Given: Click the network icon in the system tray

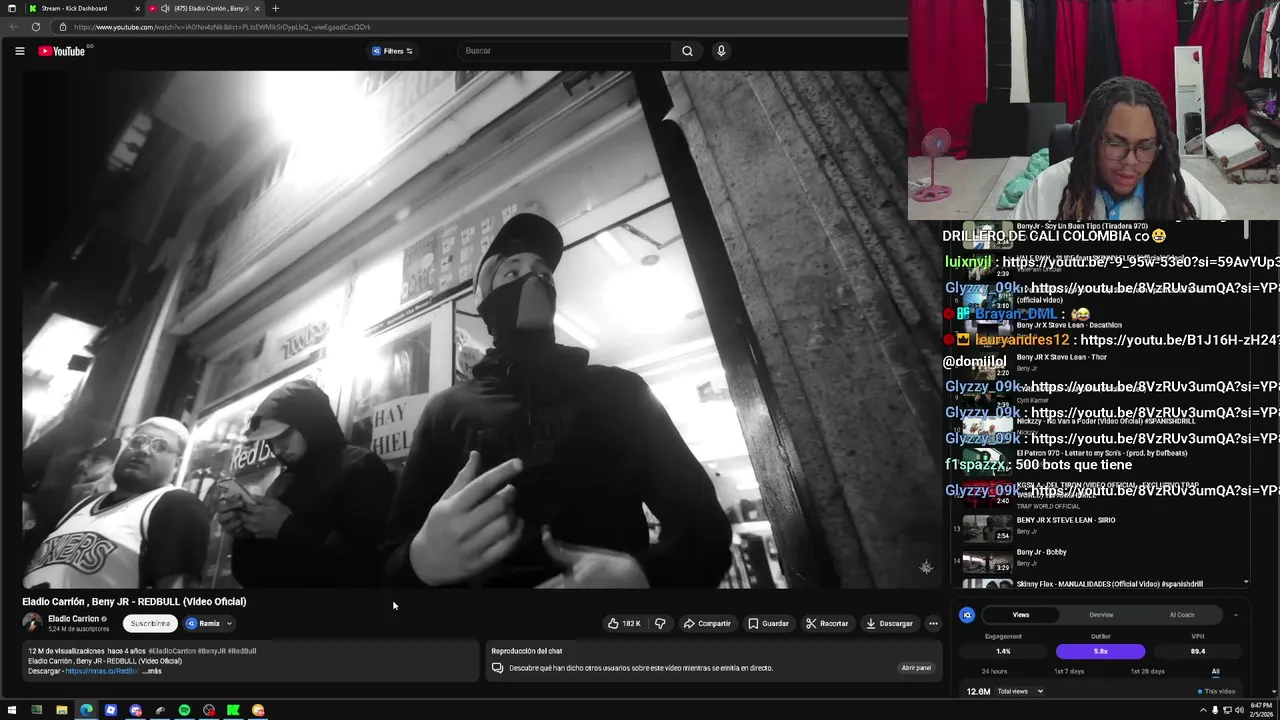Looking at the screenshot, I should [x=1228, y=710].
